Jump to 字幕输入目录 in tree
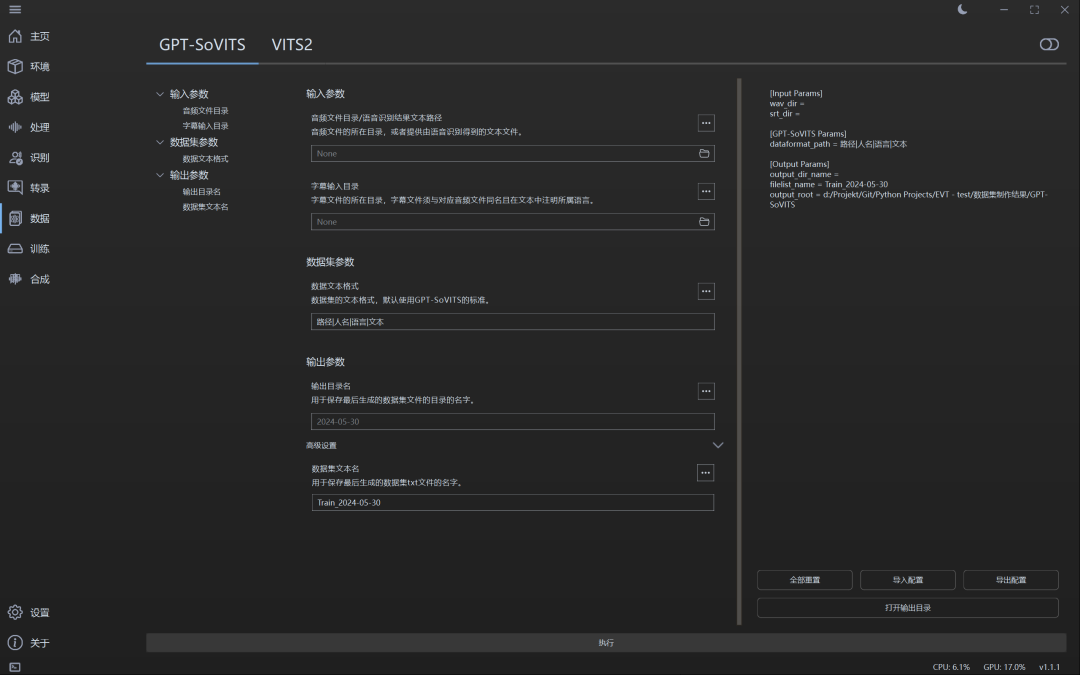Viewport: 1080px width, 675px height. [x=205, y=126]
